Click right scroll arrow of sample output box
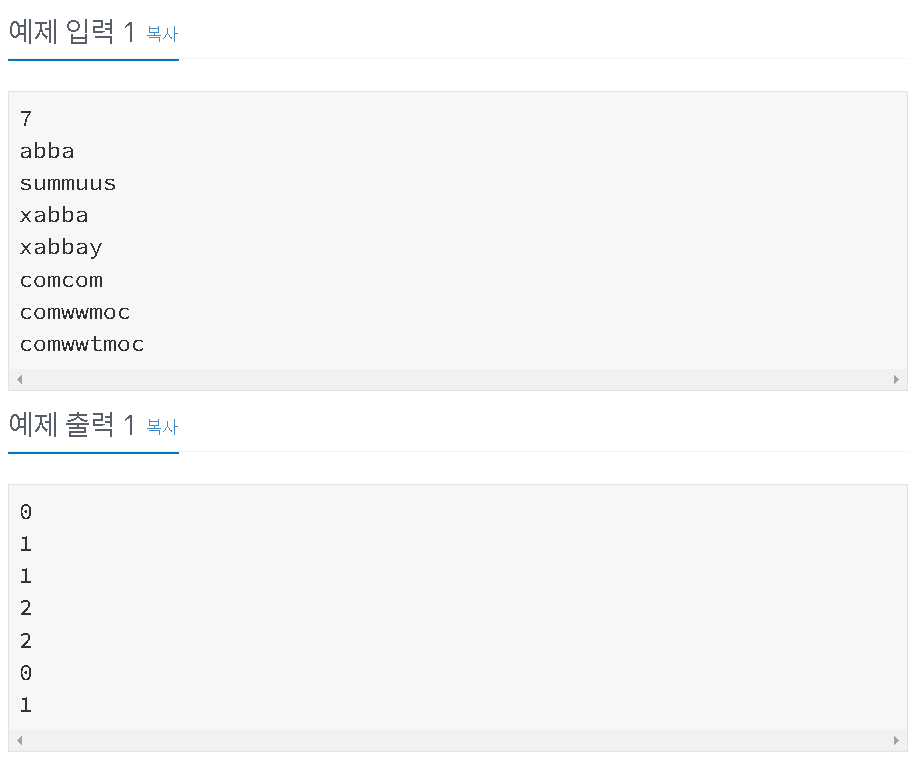 896,740
